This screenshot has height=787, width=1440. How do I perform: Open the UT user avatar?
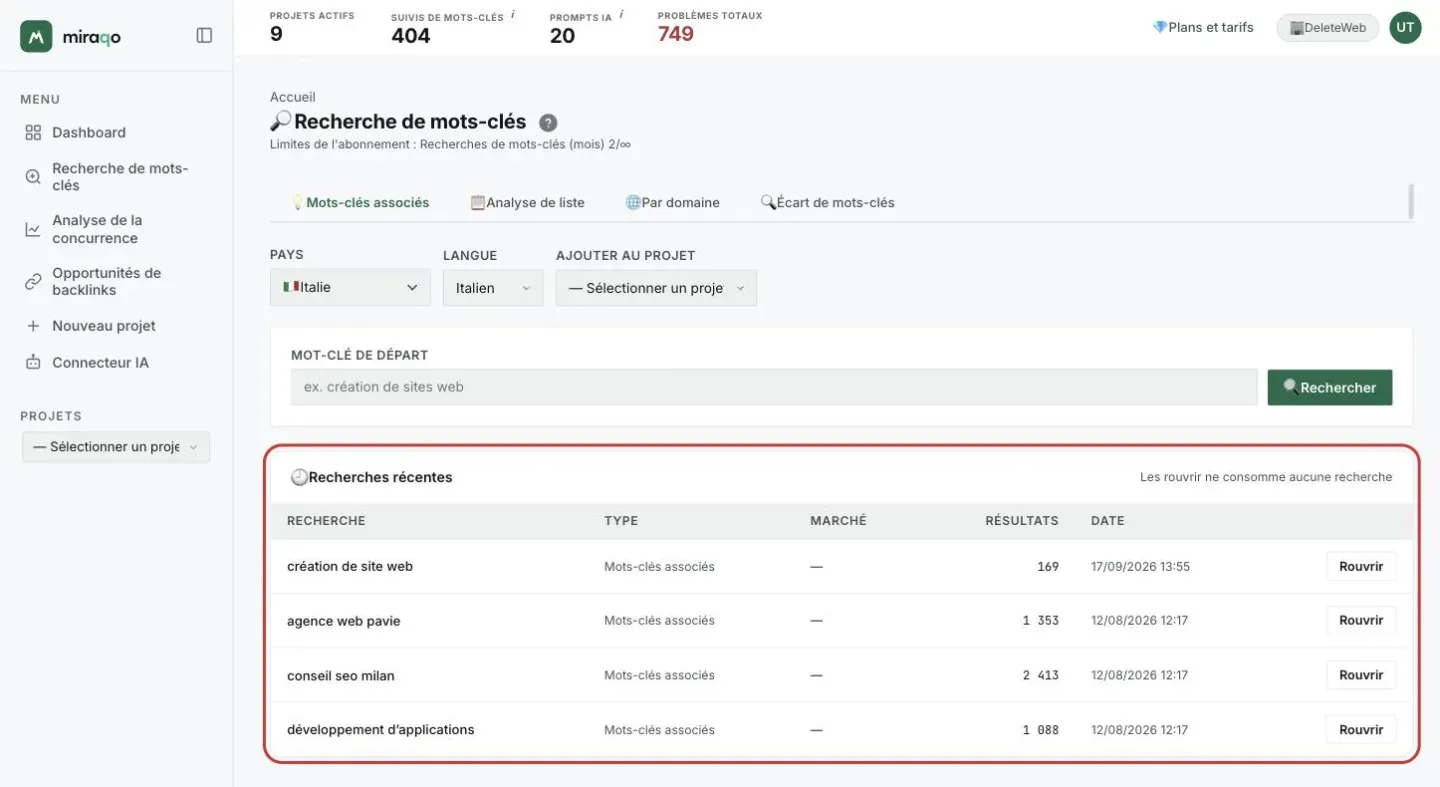[x=1405, y=28]
